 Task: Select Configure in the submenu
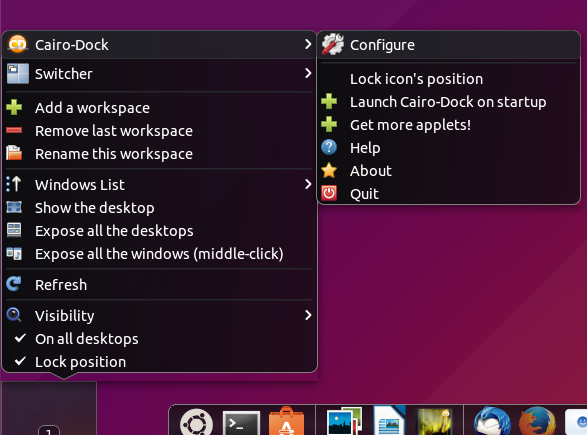tap(448, 45)
